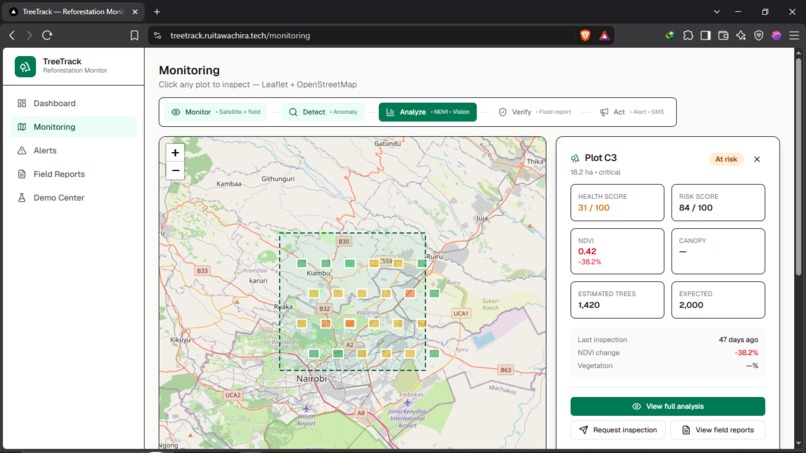Open the Brave Wallet icon

[x=723, y=35]
